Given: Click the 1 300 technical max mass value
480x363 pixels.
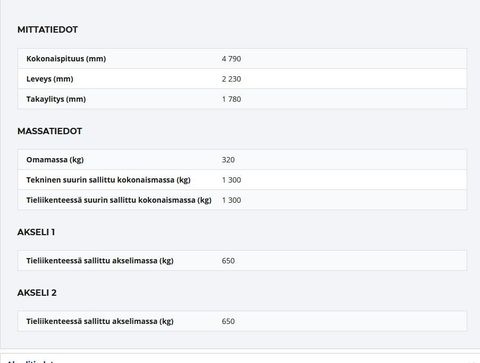Looking at the screenshot, I should click(x=231, y=180).
